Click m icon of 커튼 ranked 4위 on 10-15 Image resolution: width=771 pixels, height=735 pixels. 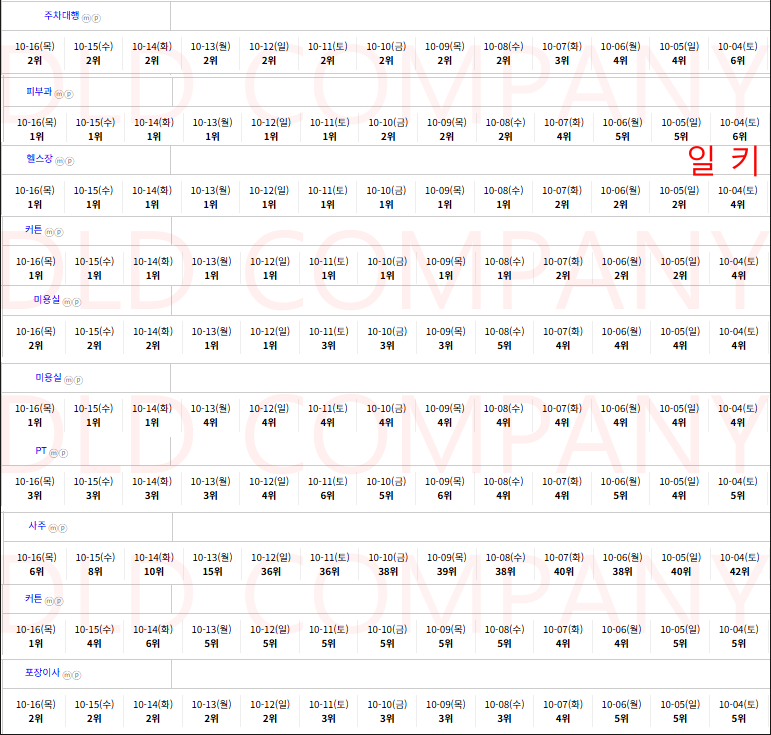click(x=49, y=601)
